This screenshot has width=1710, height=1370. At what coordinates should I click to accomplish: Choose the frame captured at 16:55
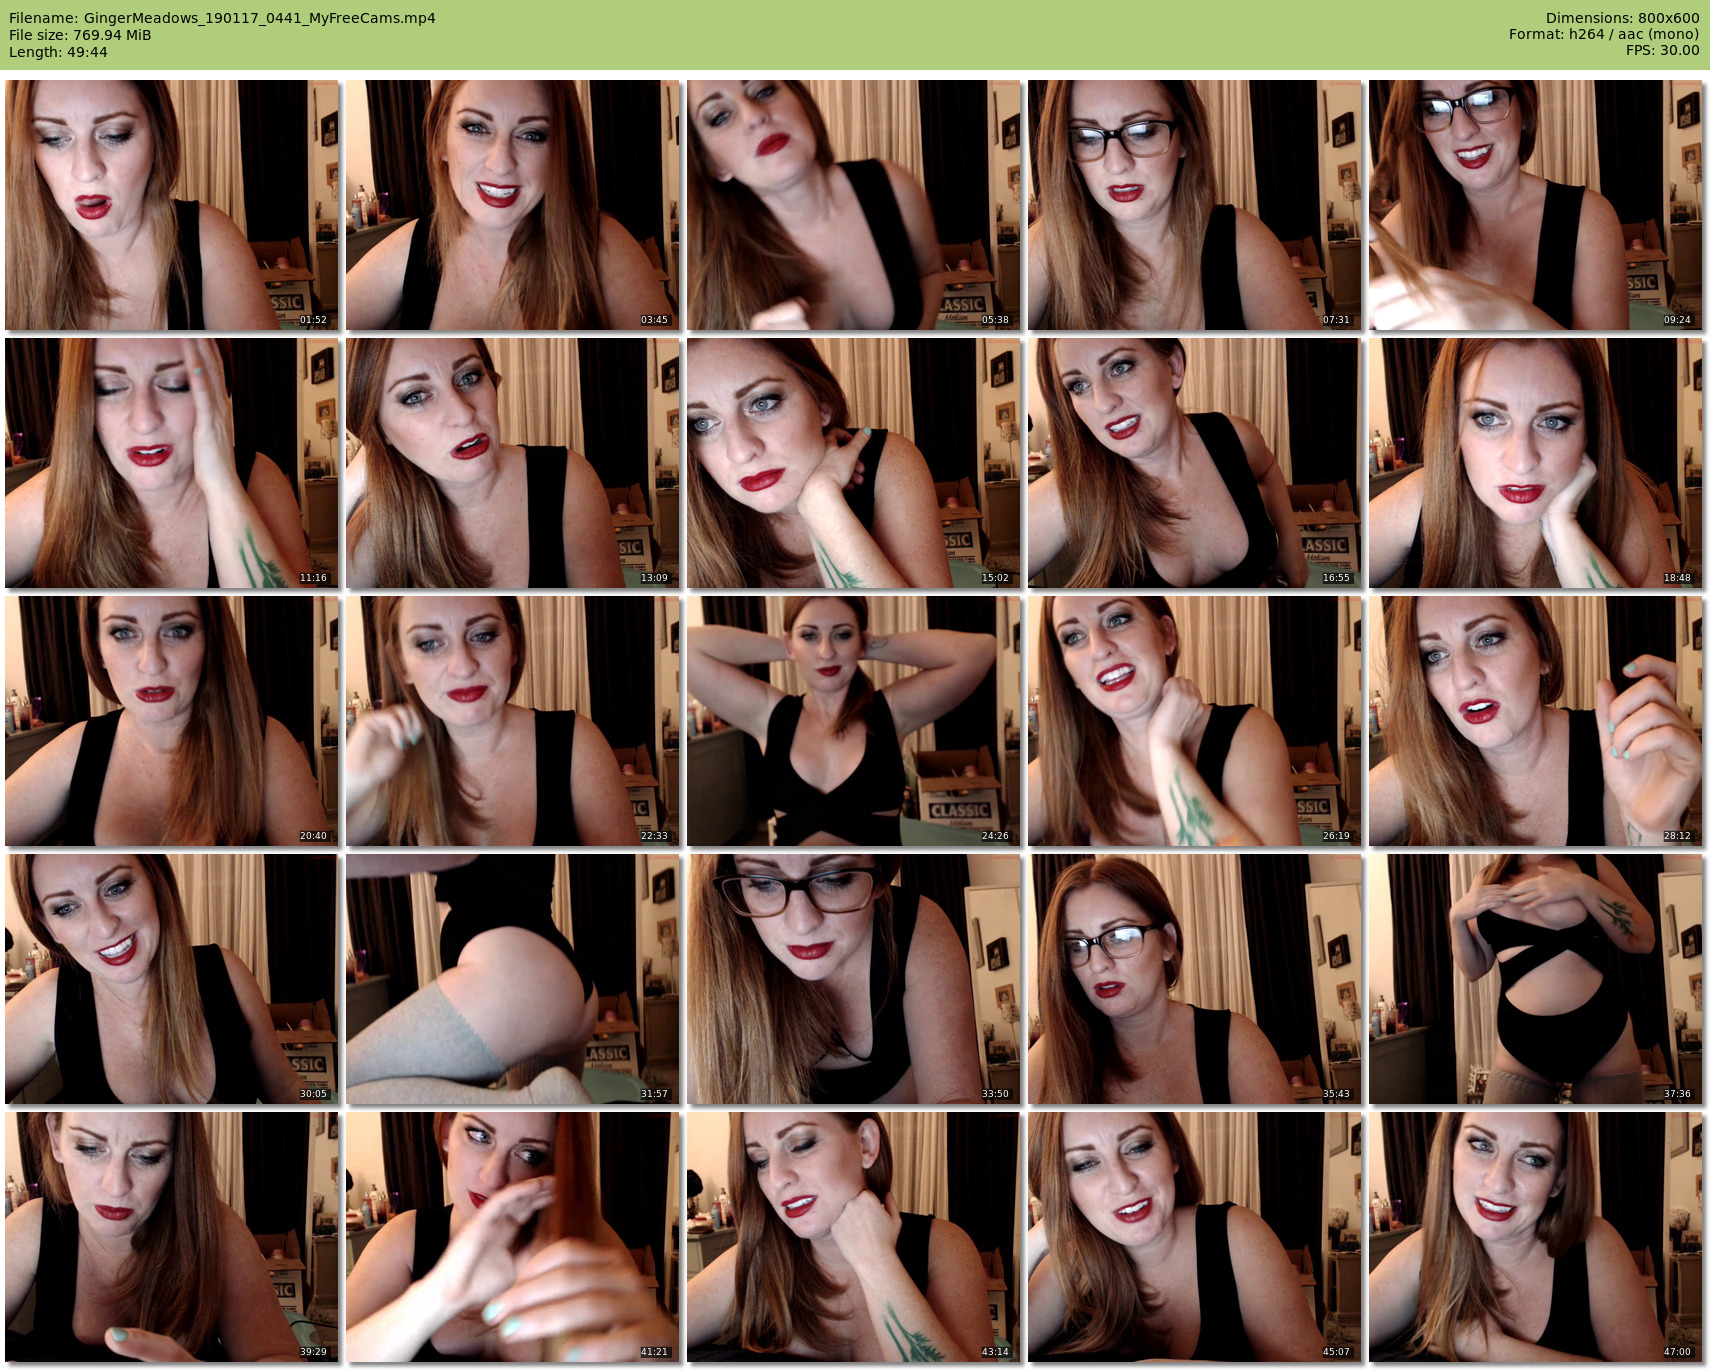tap(1195, 463)
